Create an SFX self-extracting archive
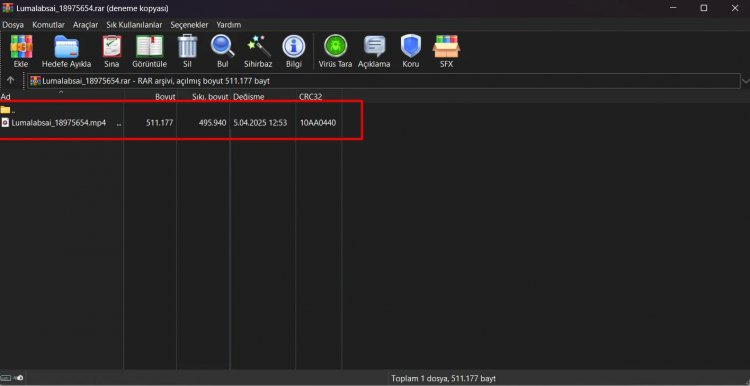 coord(446,51)
